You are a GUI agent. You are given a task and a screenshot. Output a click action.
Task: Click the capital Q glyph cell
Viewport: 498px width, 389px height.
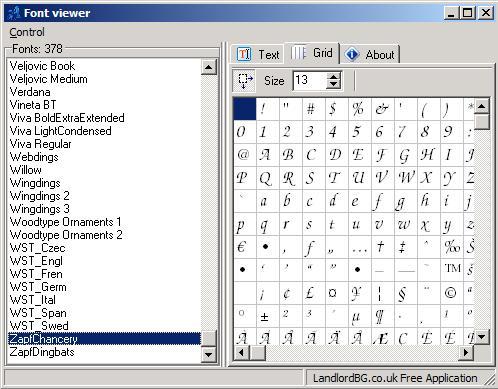coord(268,178)
